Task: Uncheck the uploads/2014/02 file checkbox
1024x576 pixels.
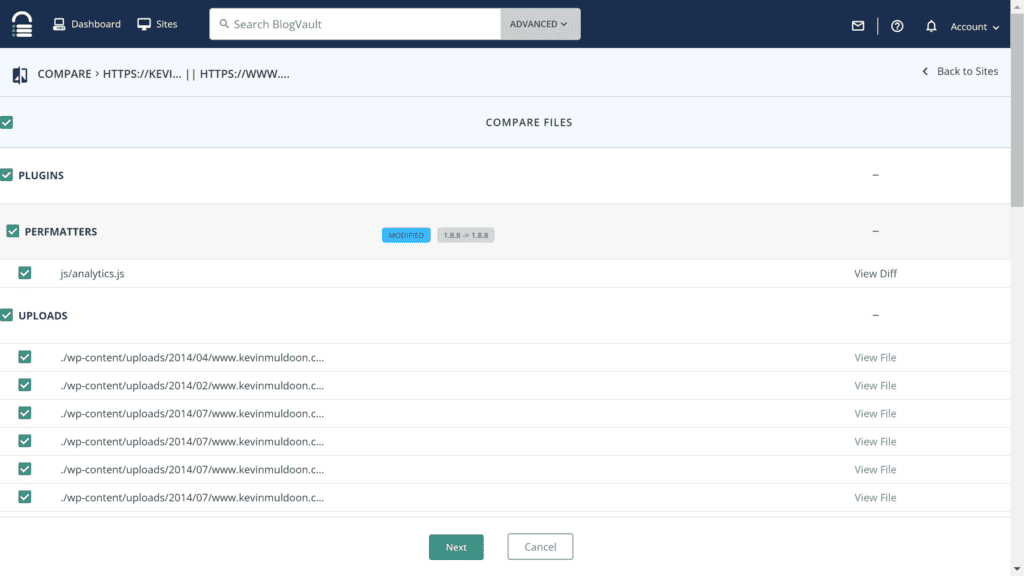Action: (x=25, y=385)
